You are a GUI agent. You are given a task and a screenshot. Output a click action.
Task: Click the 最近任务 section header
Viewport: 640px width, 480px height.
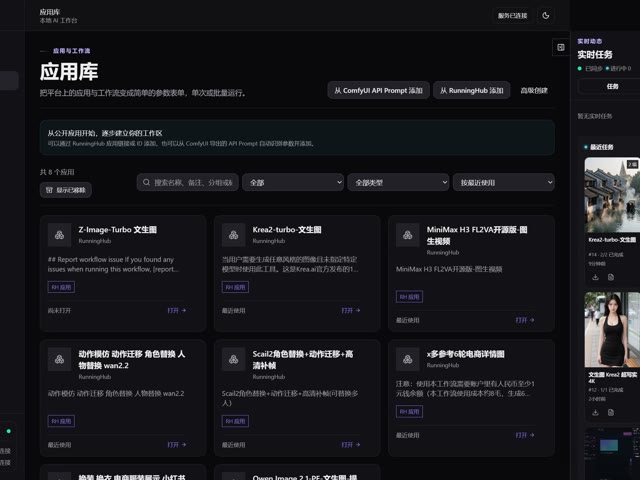602,147
